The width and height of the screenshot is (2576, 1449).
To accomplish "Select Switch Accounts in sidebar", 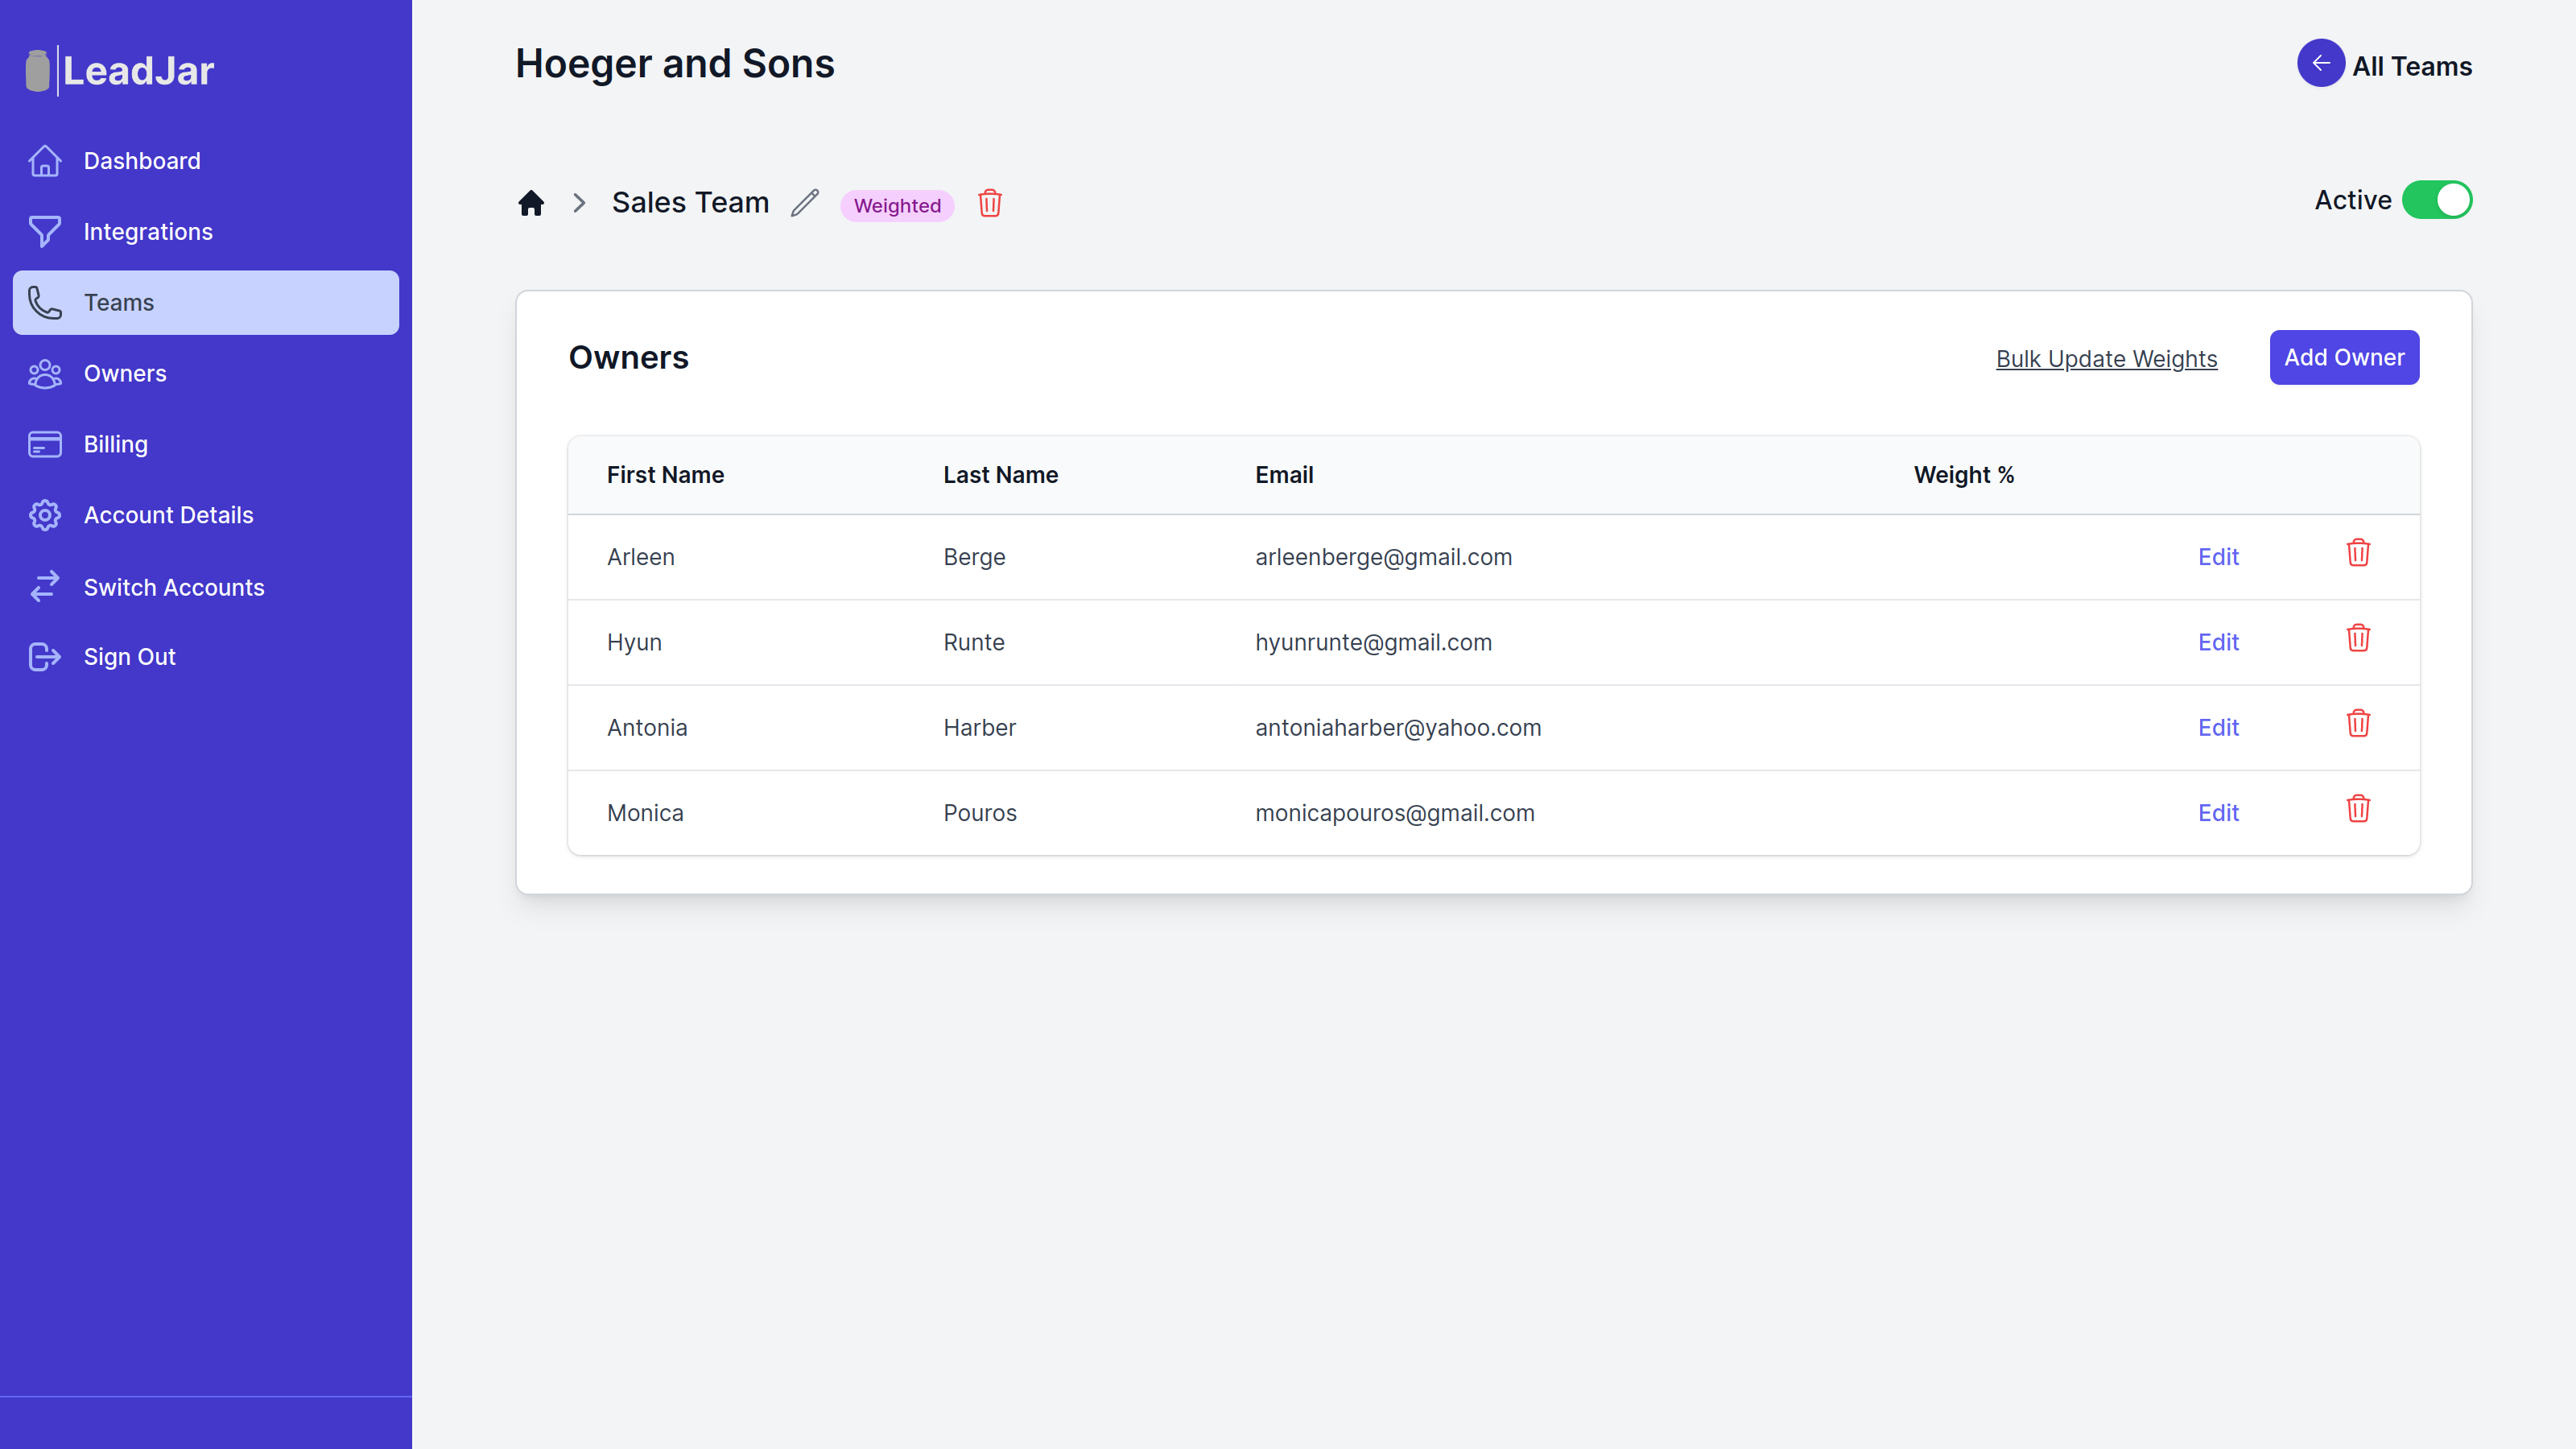I will click(x=174, y=587).
